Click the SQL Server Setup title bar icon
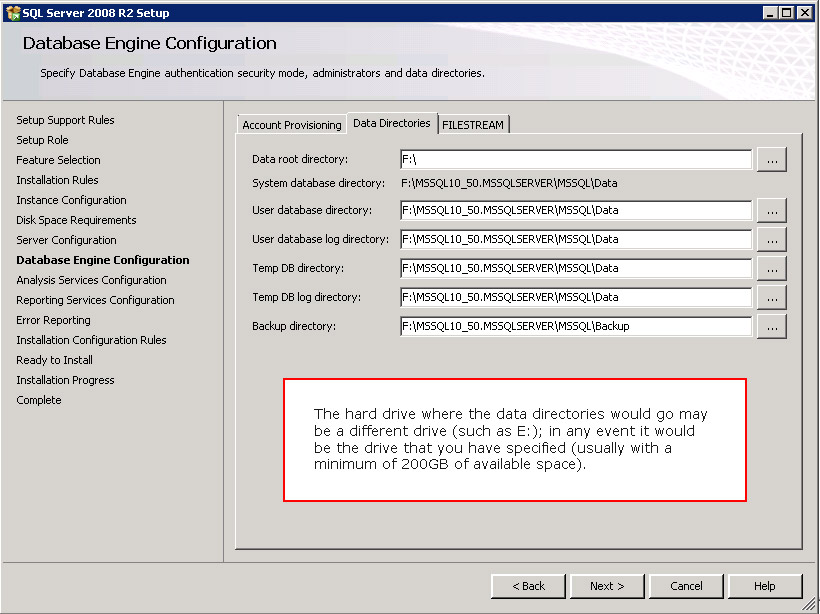Image resolution: width=820 pixels, height=614 pixels. [13, 13]
